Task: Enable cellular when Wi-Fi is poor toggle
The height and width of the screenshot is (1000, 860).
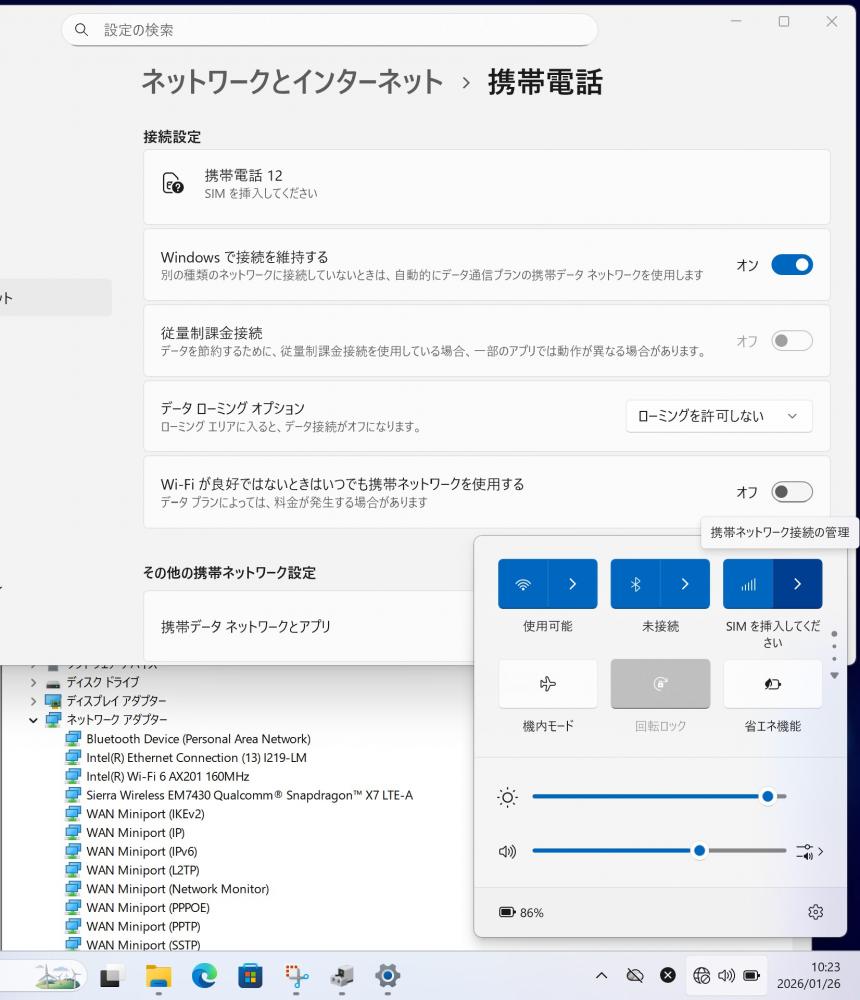Action: coord(791,492)
